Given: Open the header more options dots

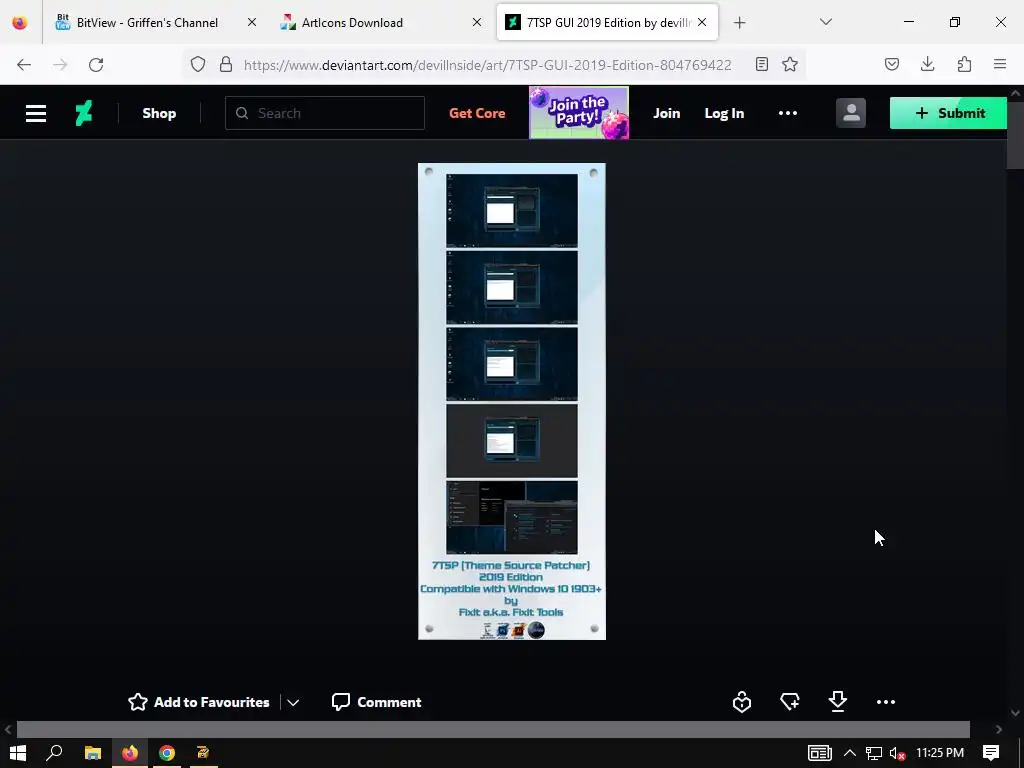Looking at the screenshot, I should pos(788,113).
